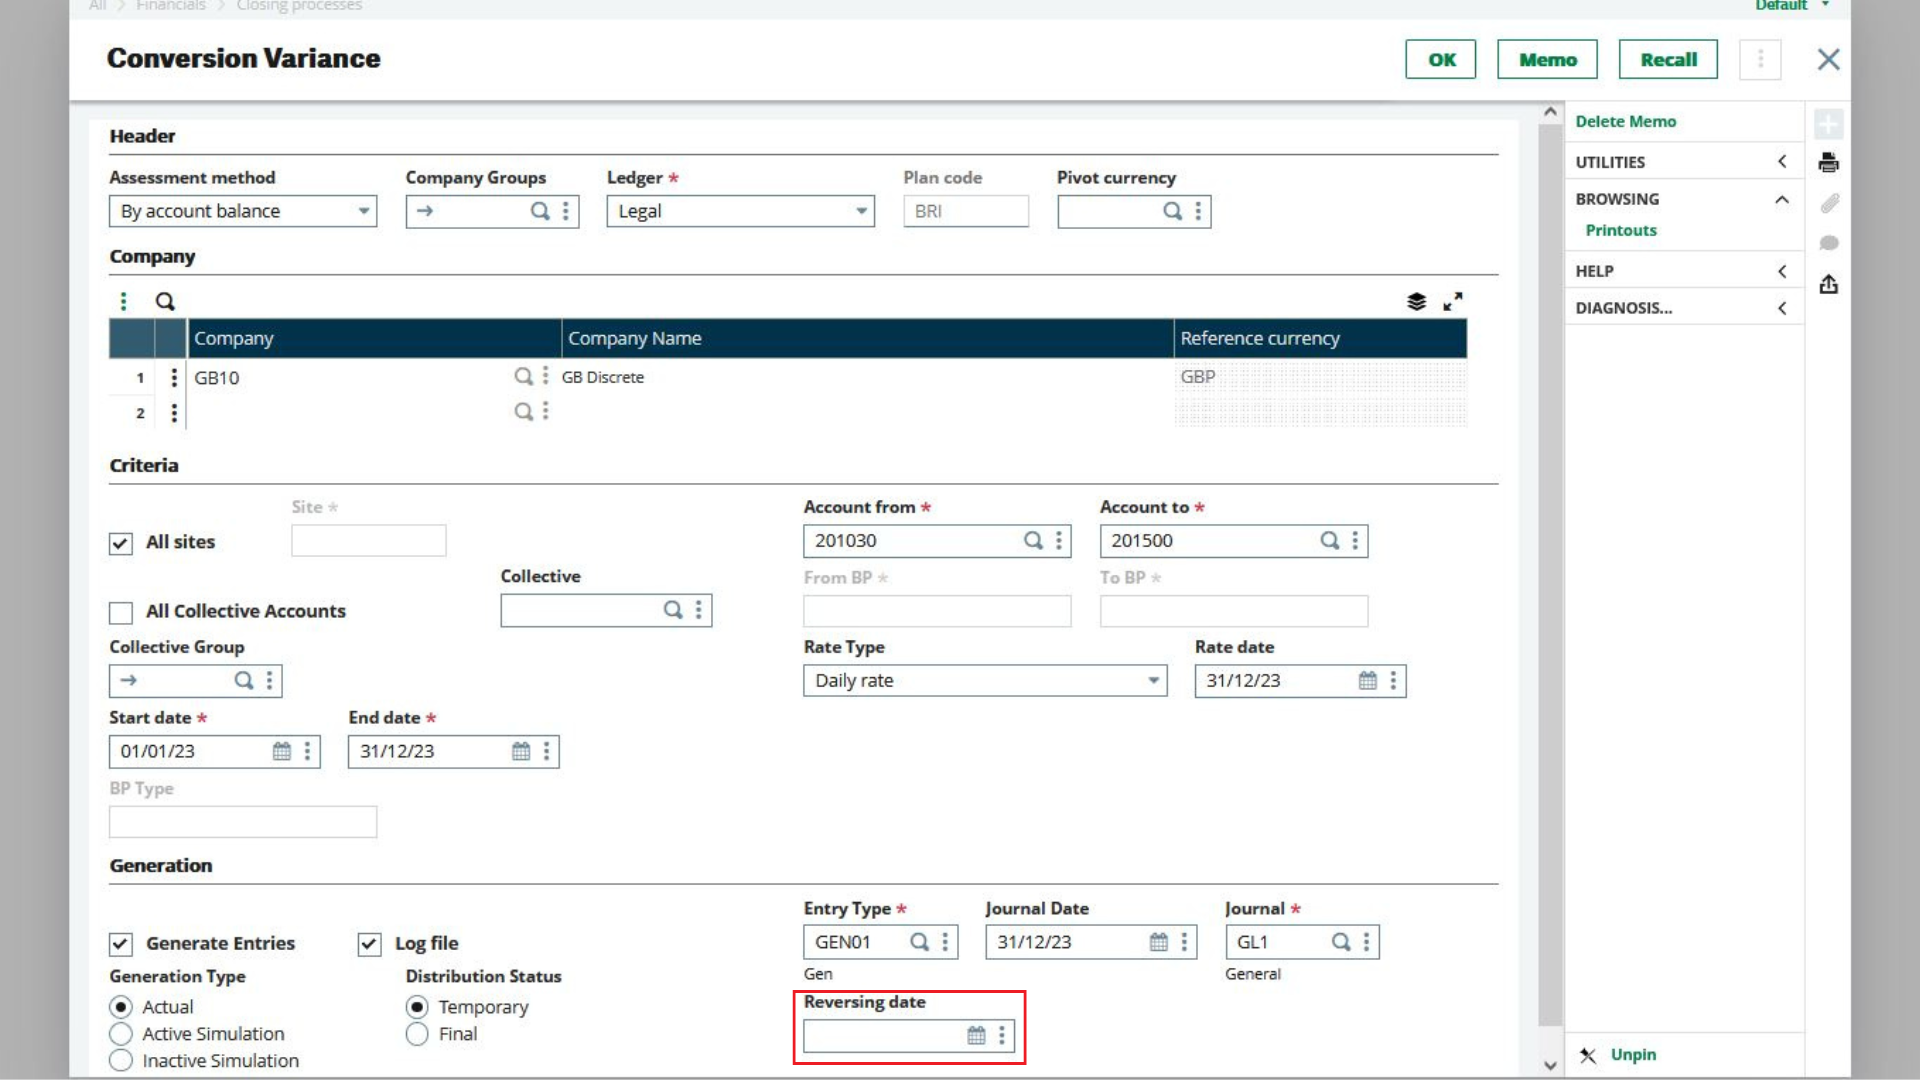Image resolution: width=1920 pixels, height=1080 pixels.
Task: Click the Recall button
Action: [1667, 59]
